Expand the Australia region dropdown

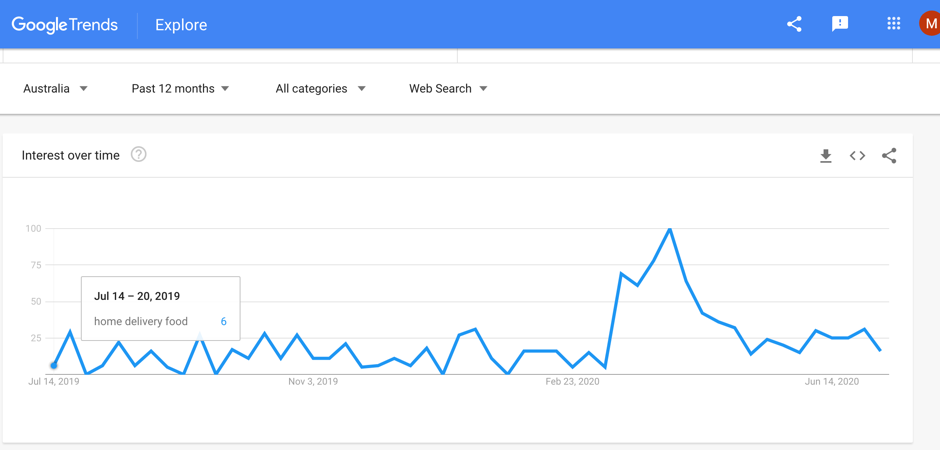point(55,89)
